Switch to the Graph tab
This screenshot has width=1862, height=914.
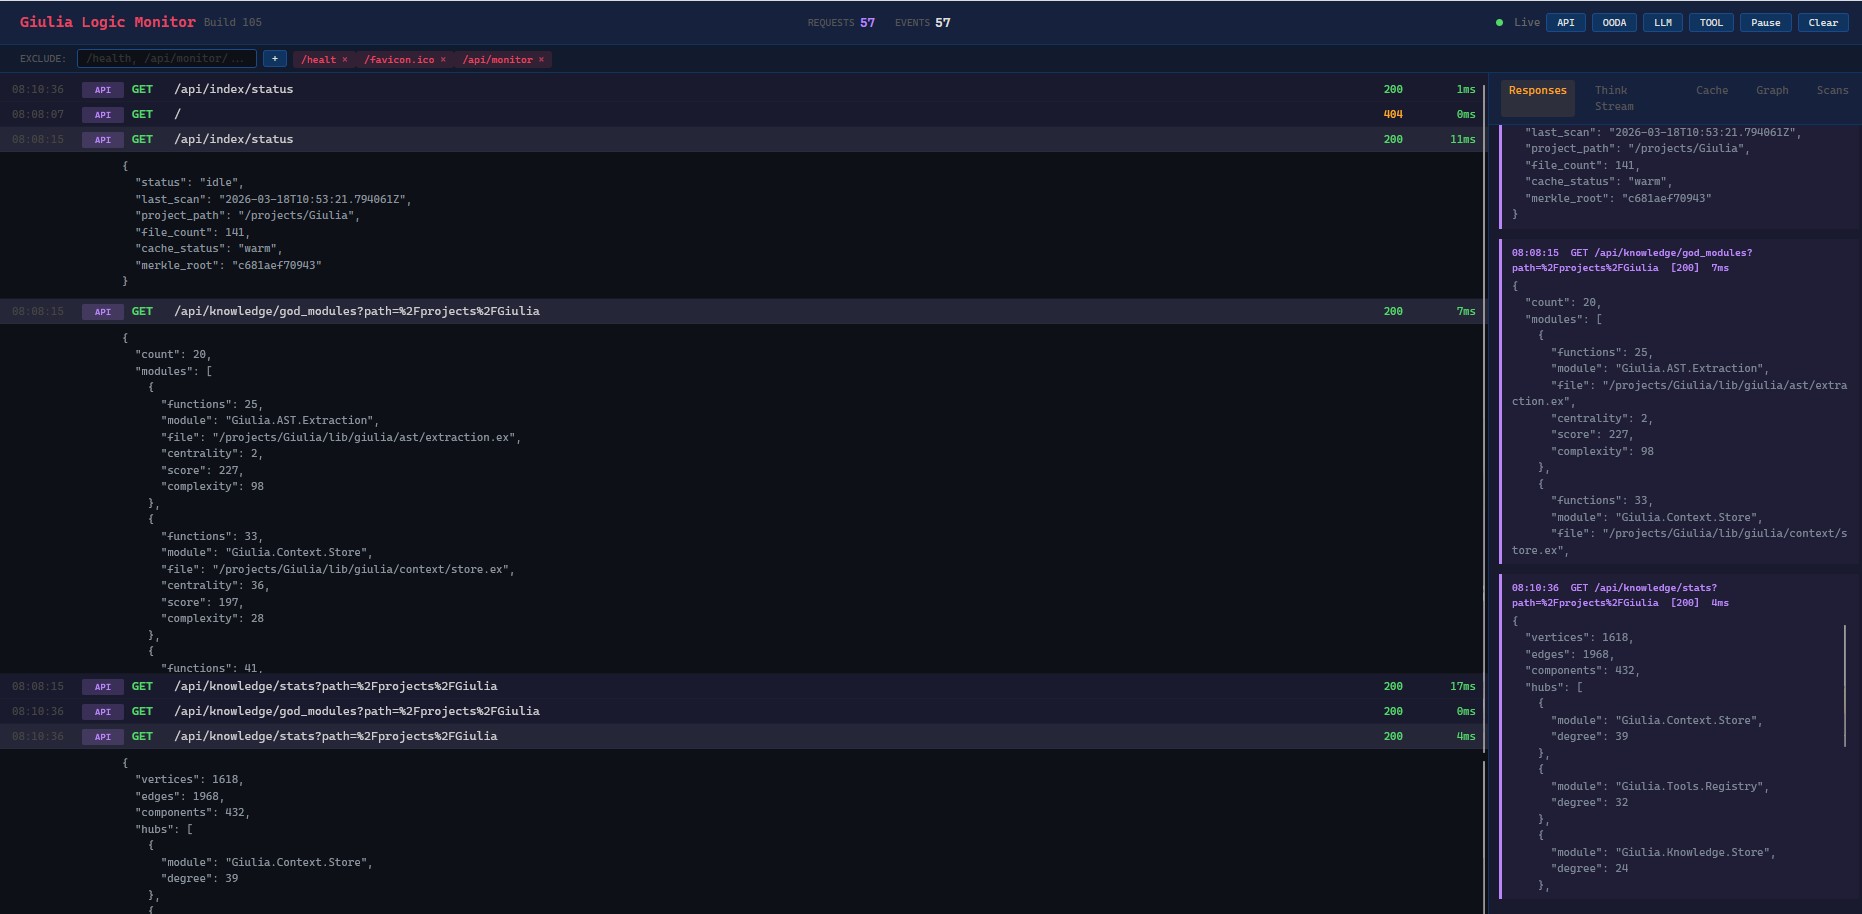tap(1772, 90)
